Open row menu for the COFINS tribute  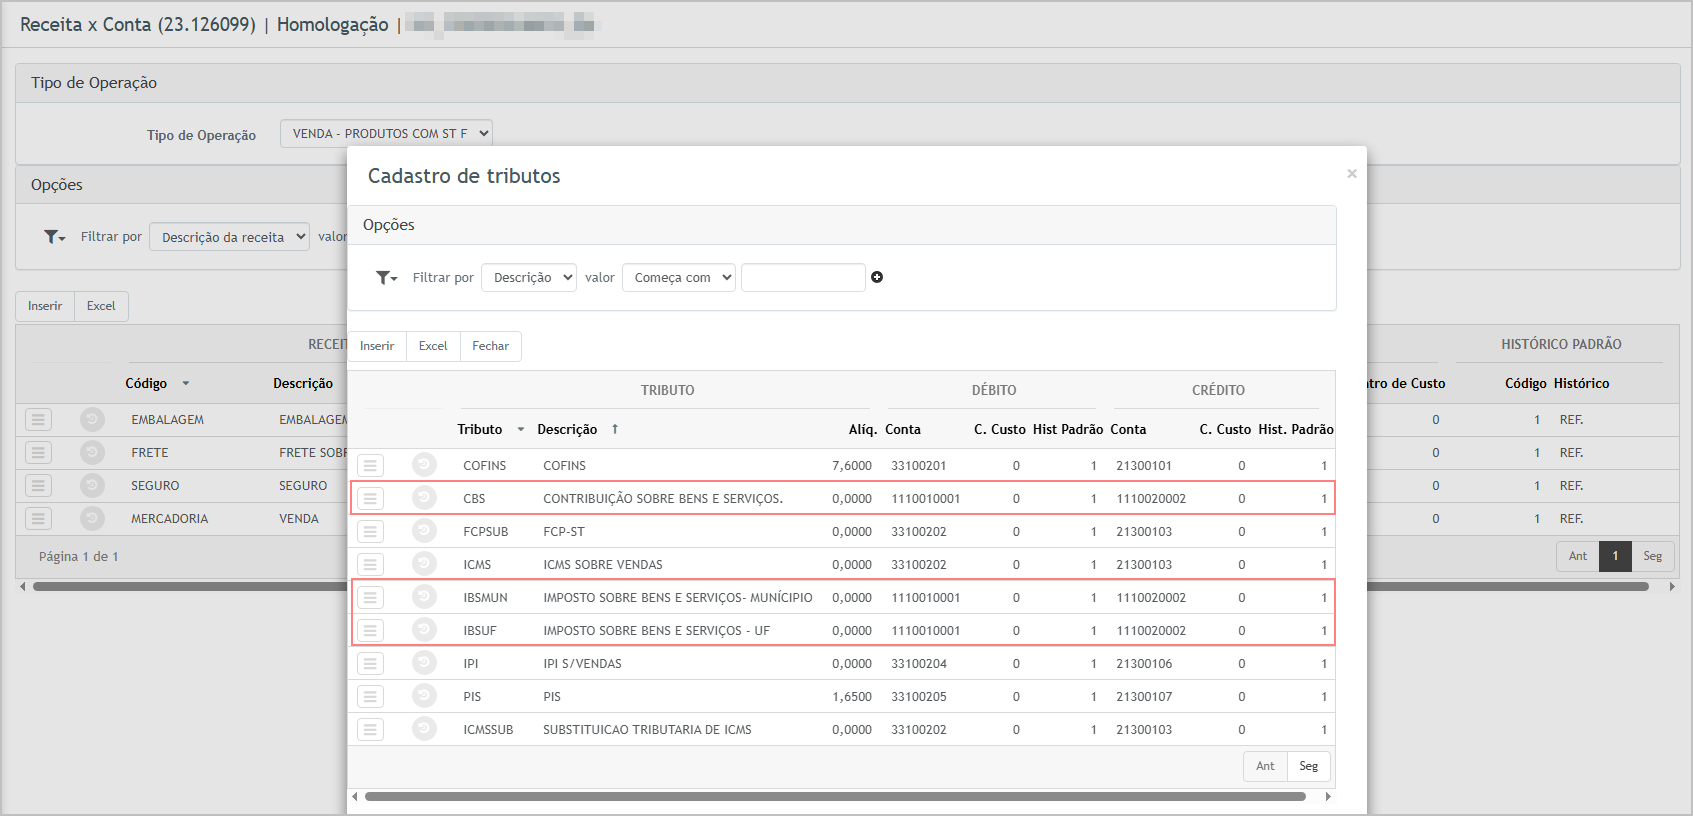[x=370, y=465]
